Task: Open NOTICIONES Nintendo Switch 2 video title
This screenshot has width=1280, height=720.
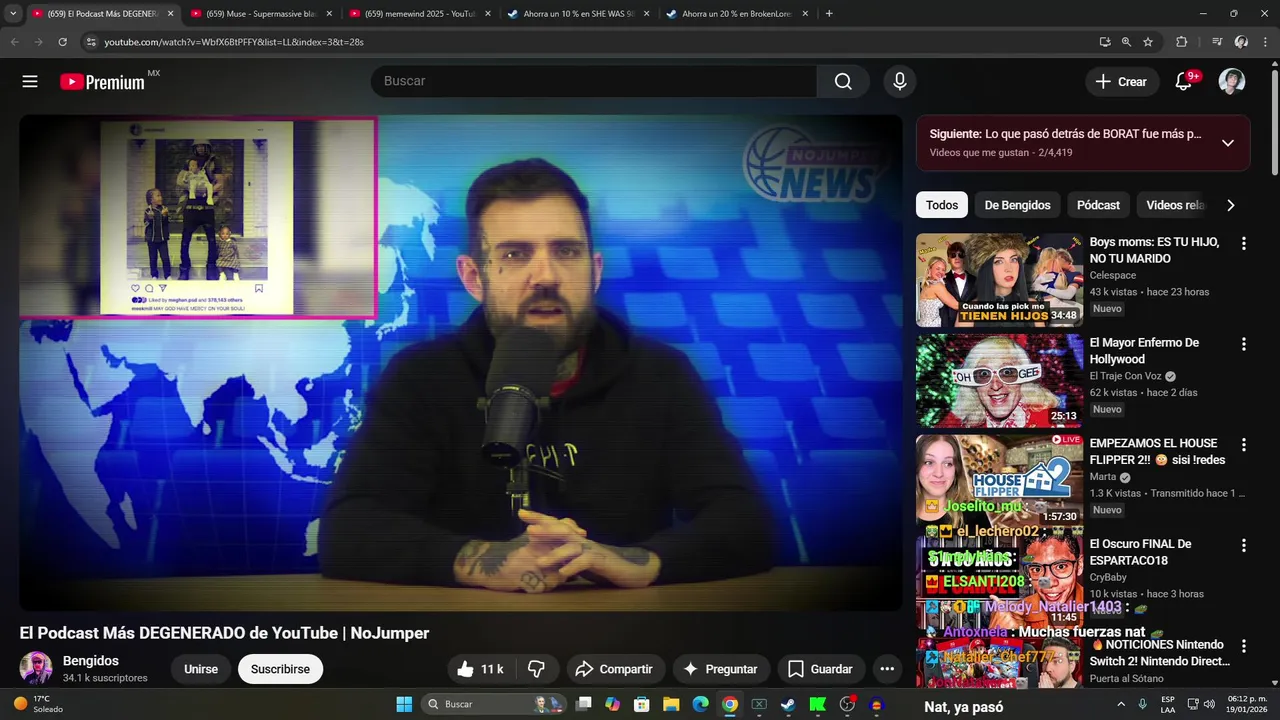Action: pyautogui.click(x=1160, y=653)
